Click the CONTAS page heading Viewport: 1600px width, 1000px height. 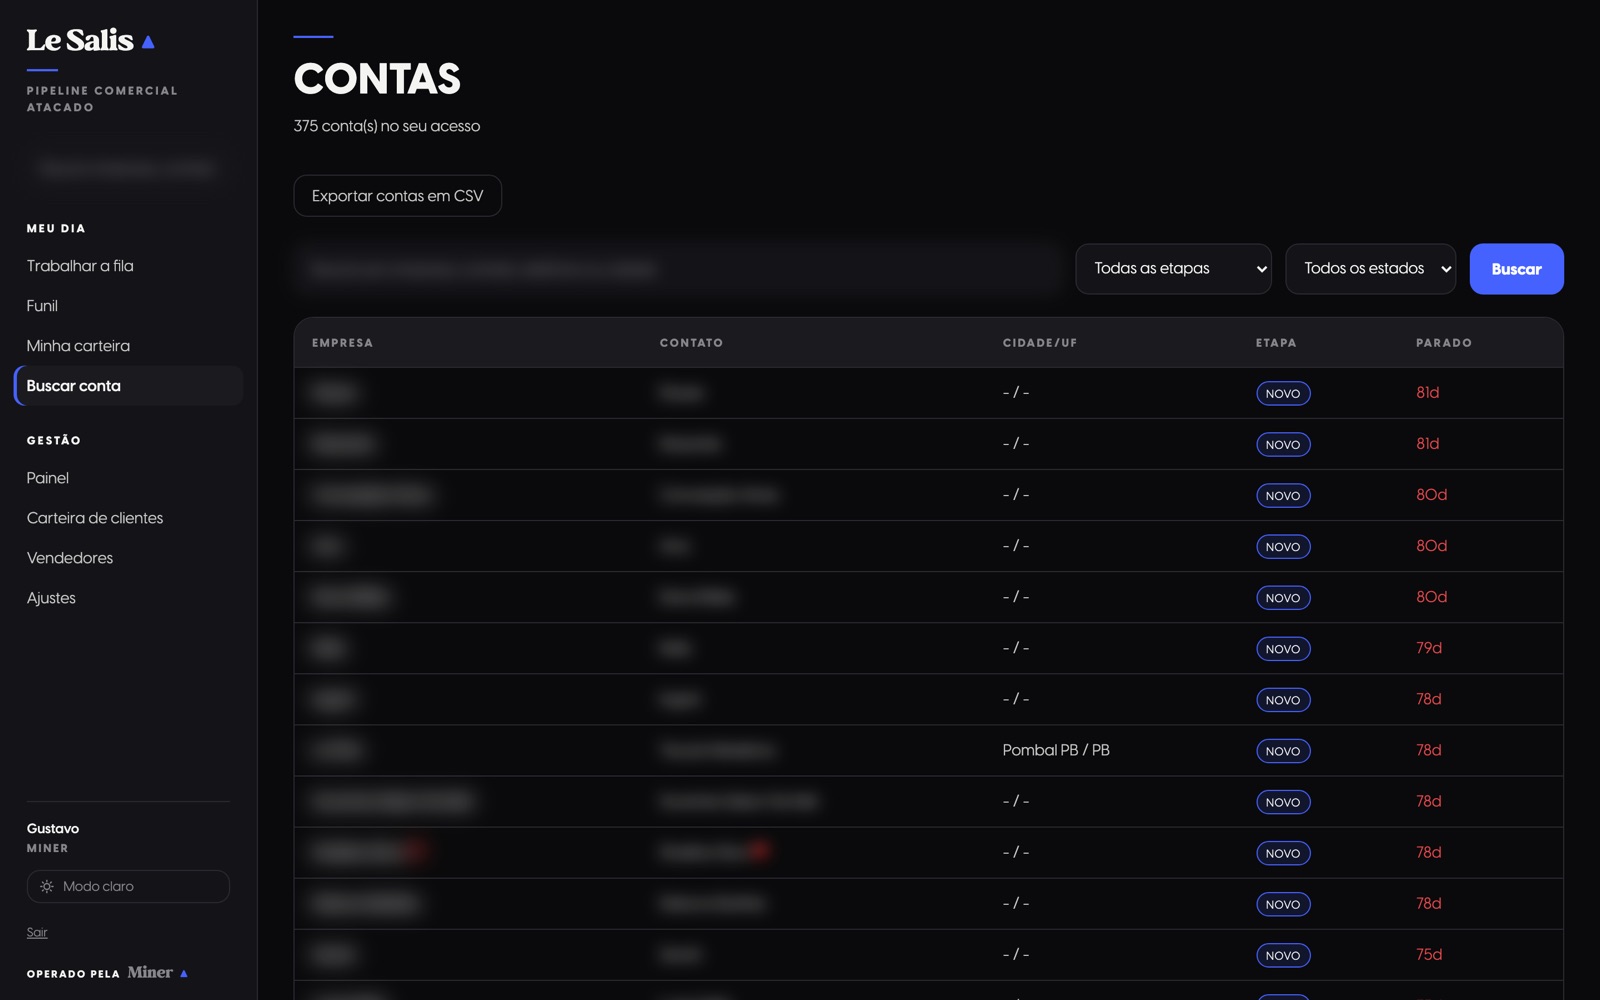tap(377, 79)
